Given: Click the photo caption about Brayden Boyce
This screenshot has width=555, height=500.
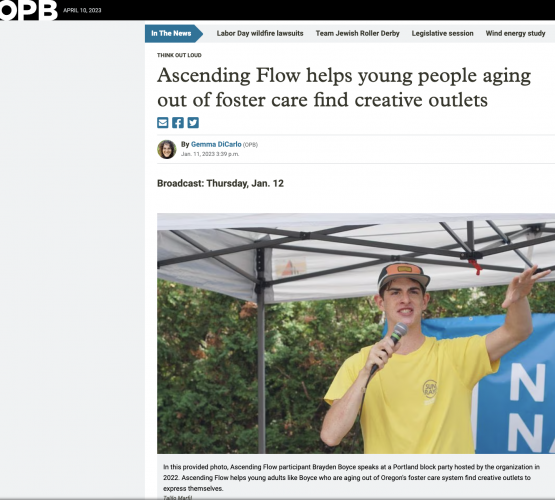Looking at the screenshot, I should [x=351, y=478].
